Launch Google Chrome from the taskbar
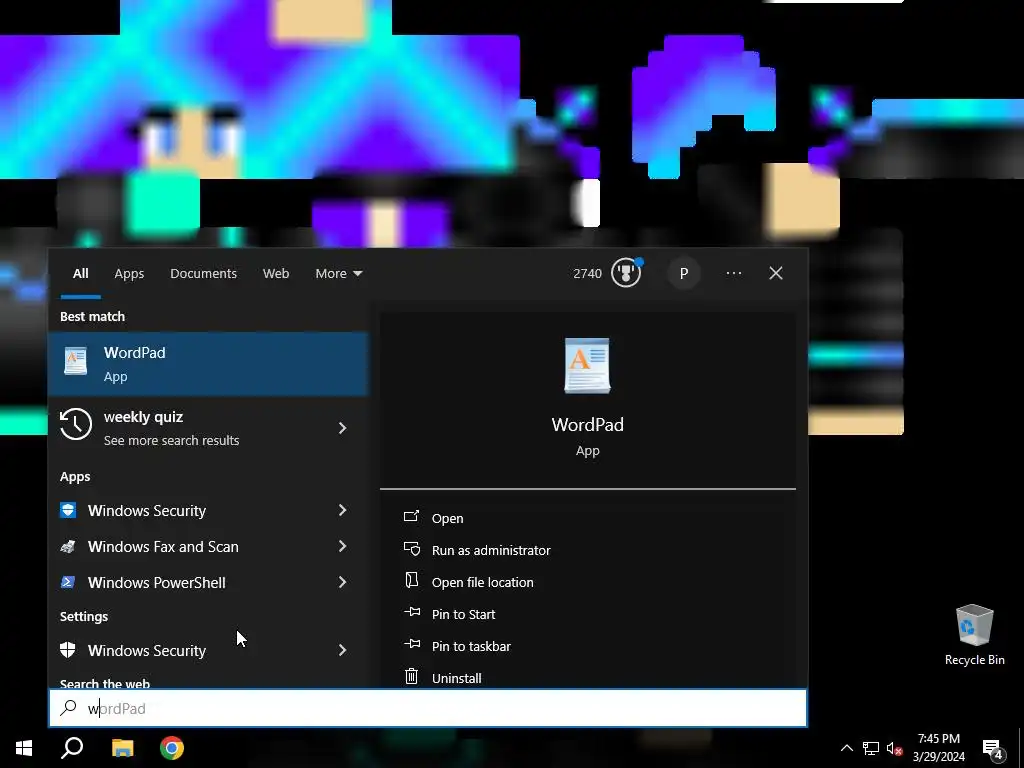This screenshot has width=1024, height=768. (172, 748)
